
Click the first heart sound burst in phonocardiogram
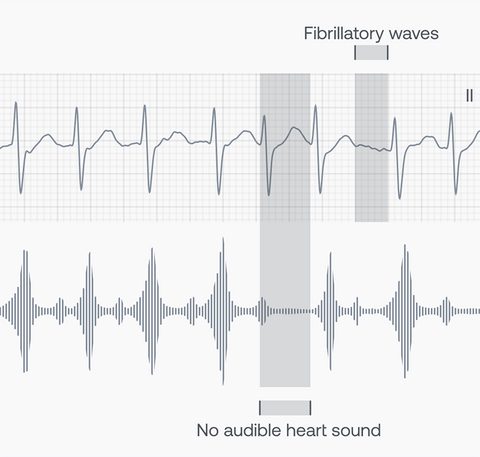(25, 311)
